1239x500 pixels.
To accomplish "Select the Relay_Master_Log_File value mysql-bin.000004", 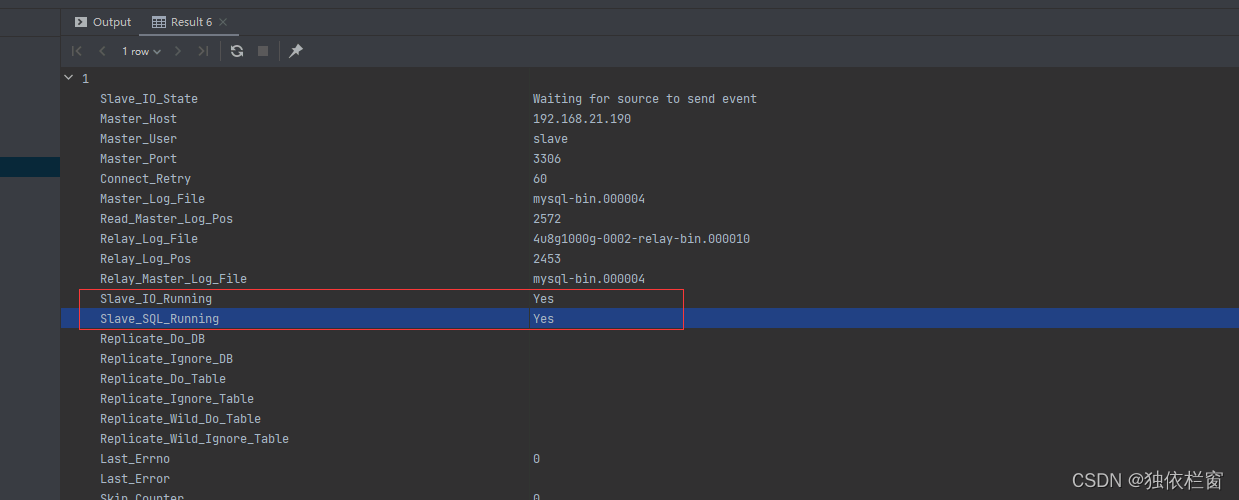I will [589, 279].
